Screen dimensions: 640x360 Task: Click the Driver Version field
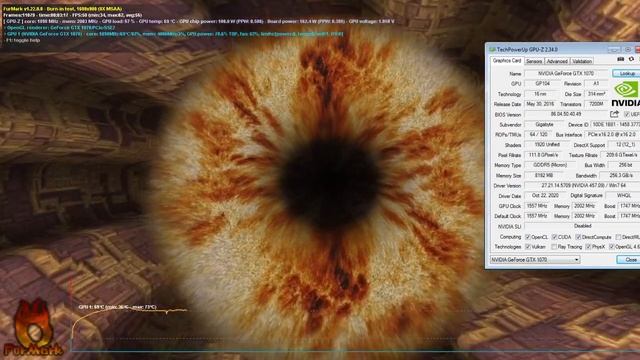click(x=582, y=186)
